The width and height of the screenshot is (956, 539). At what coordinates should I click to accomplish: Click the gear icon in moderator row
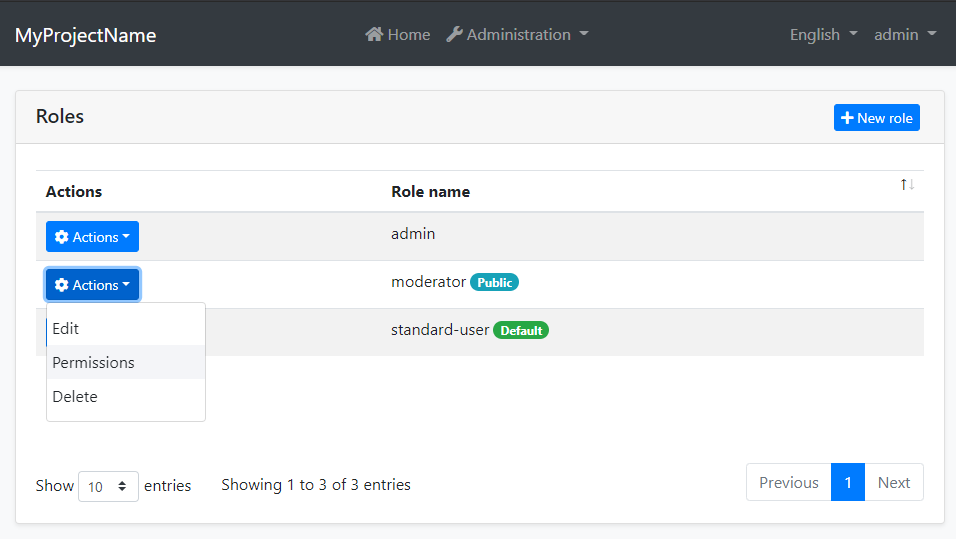click(x=62, y=285)
